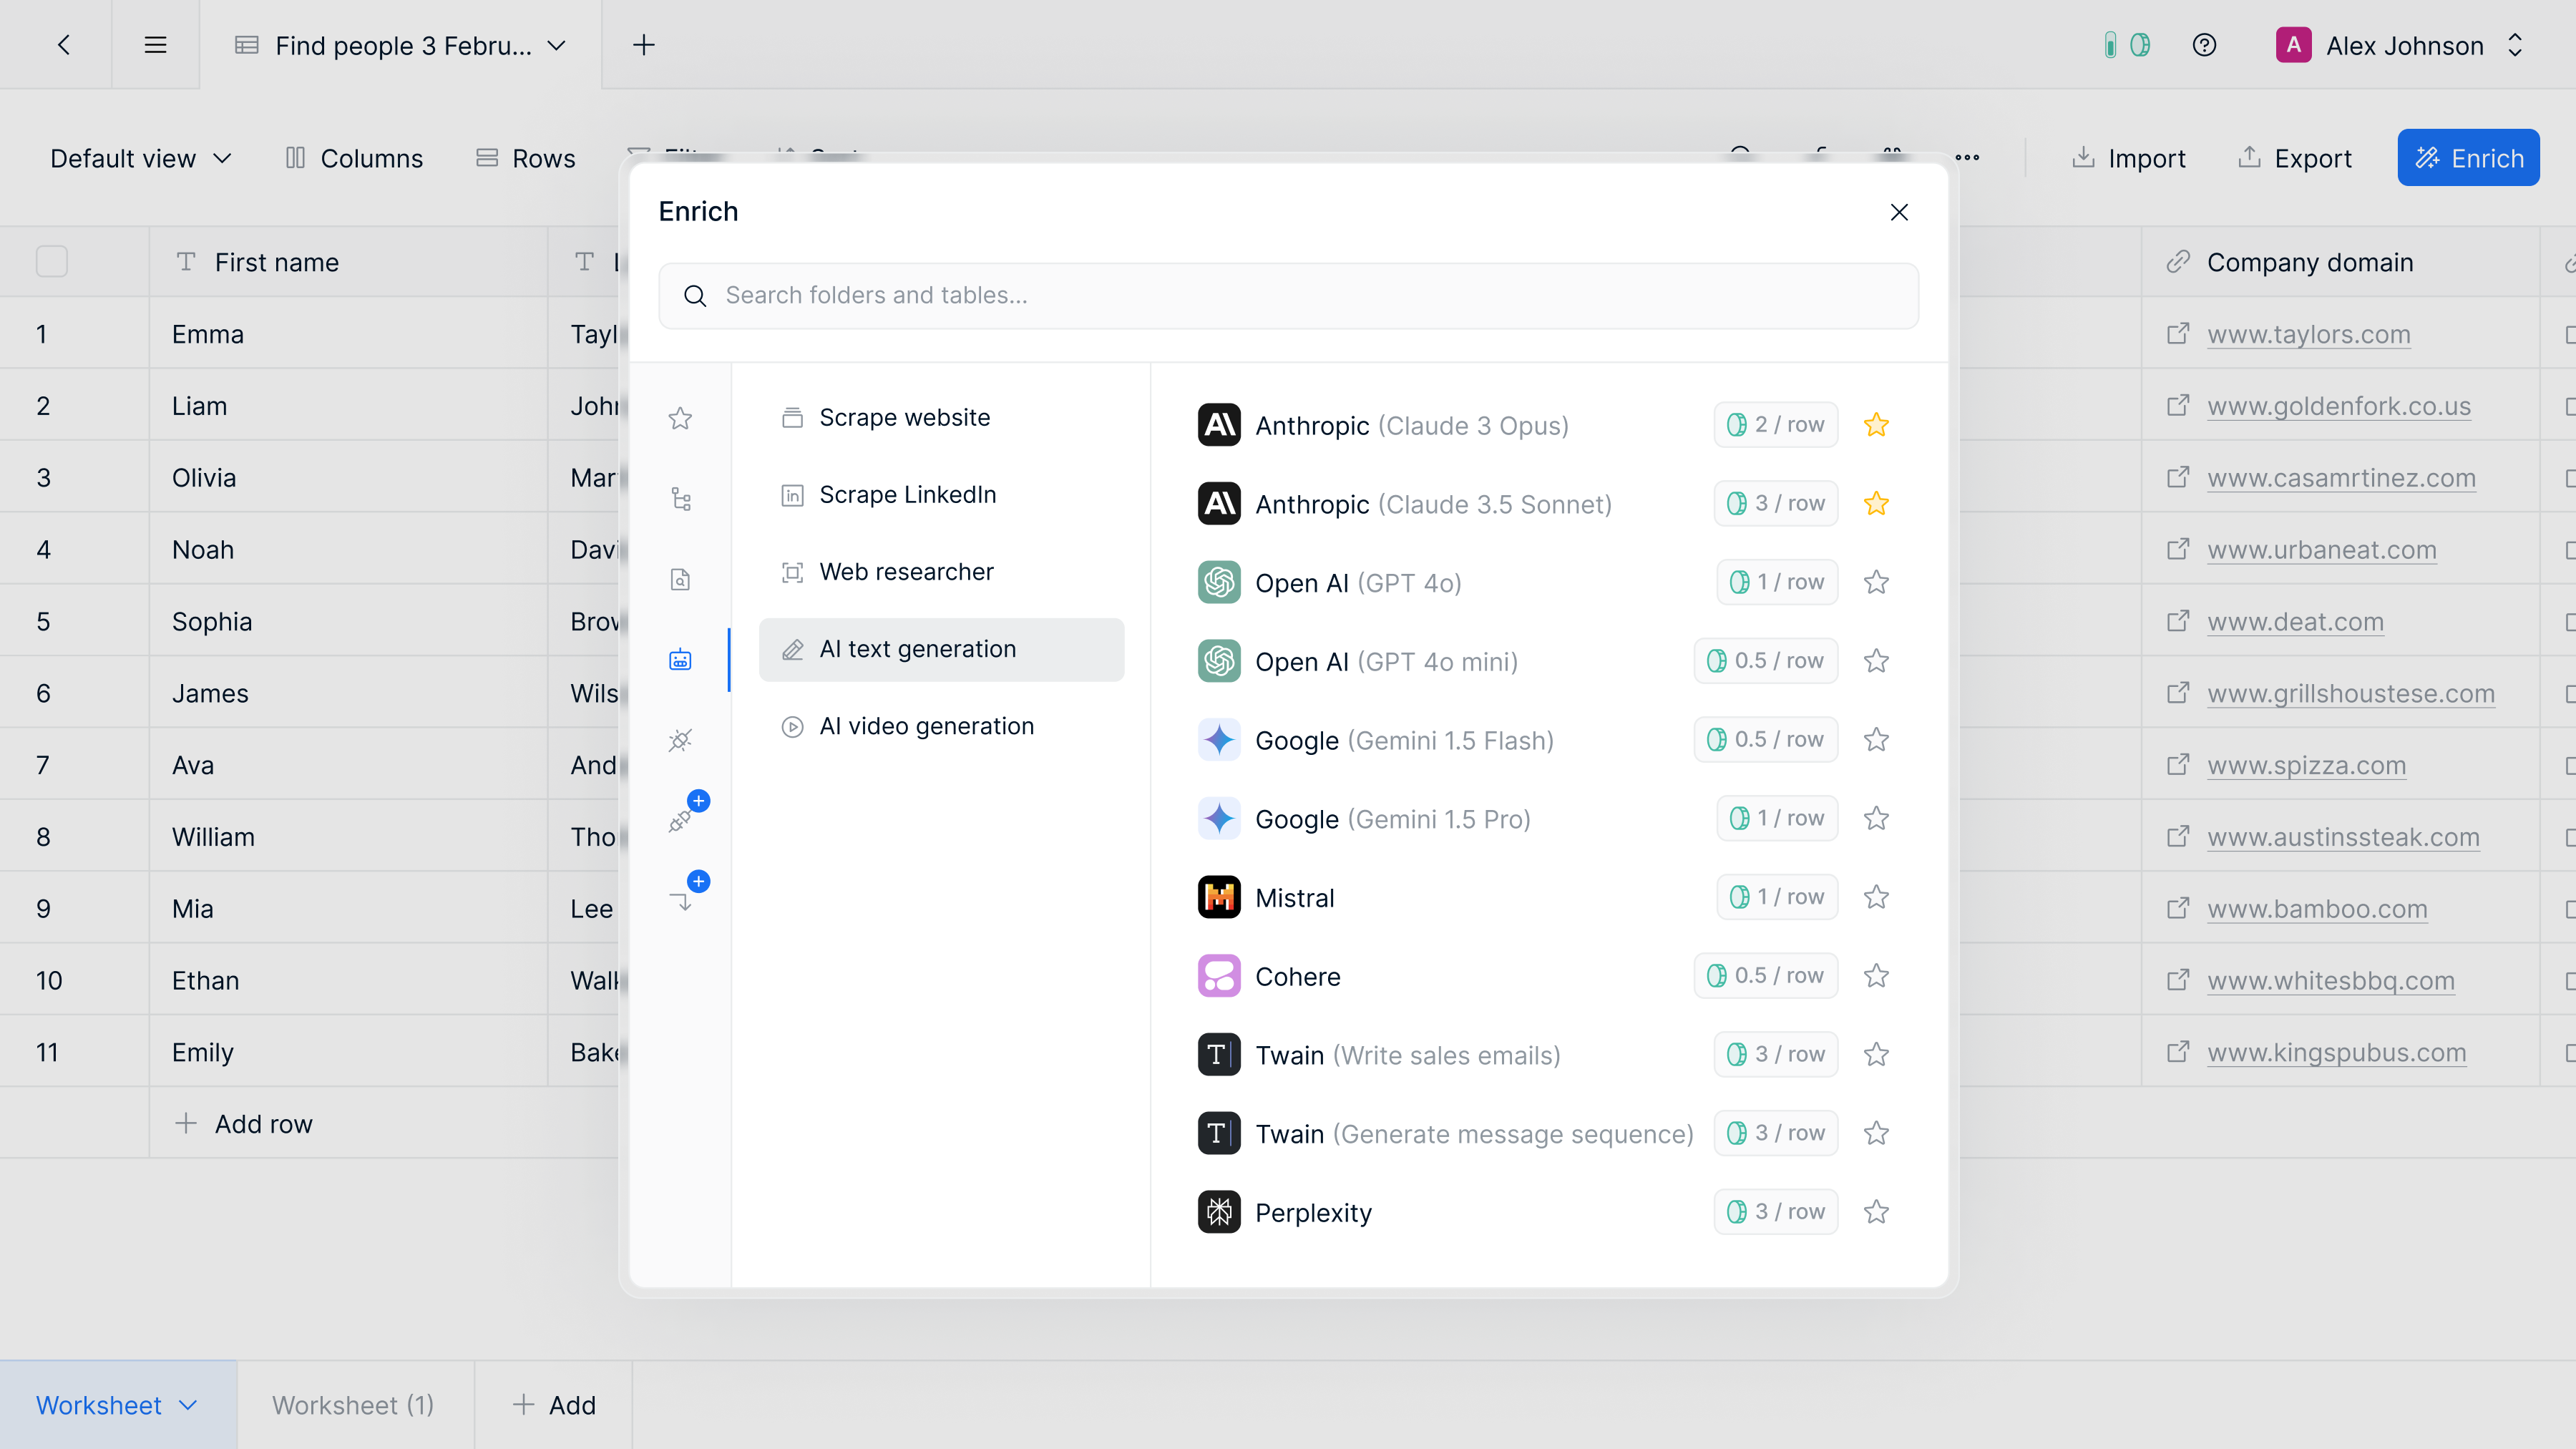The image size is (2576, 1449).
Task: Open www.taylors.com link
Action: [x=2309, y=334]
